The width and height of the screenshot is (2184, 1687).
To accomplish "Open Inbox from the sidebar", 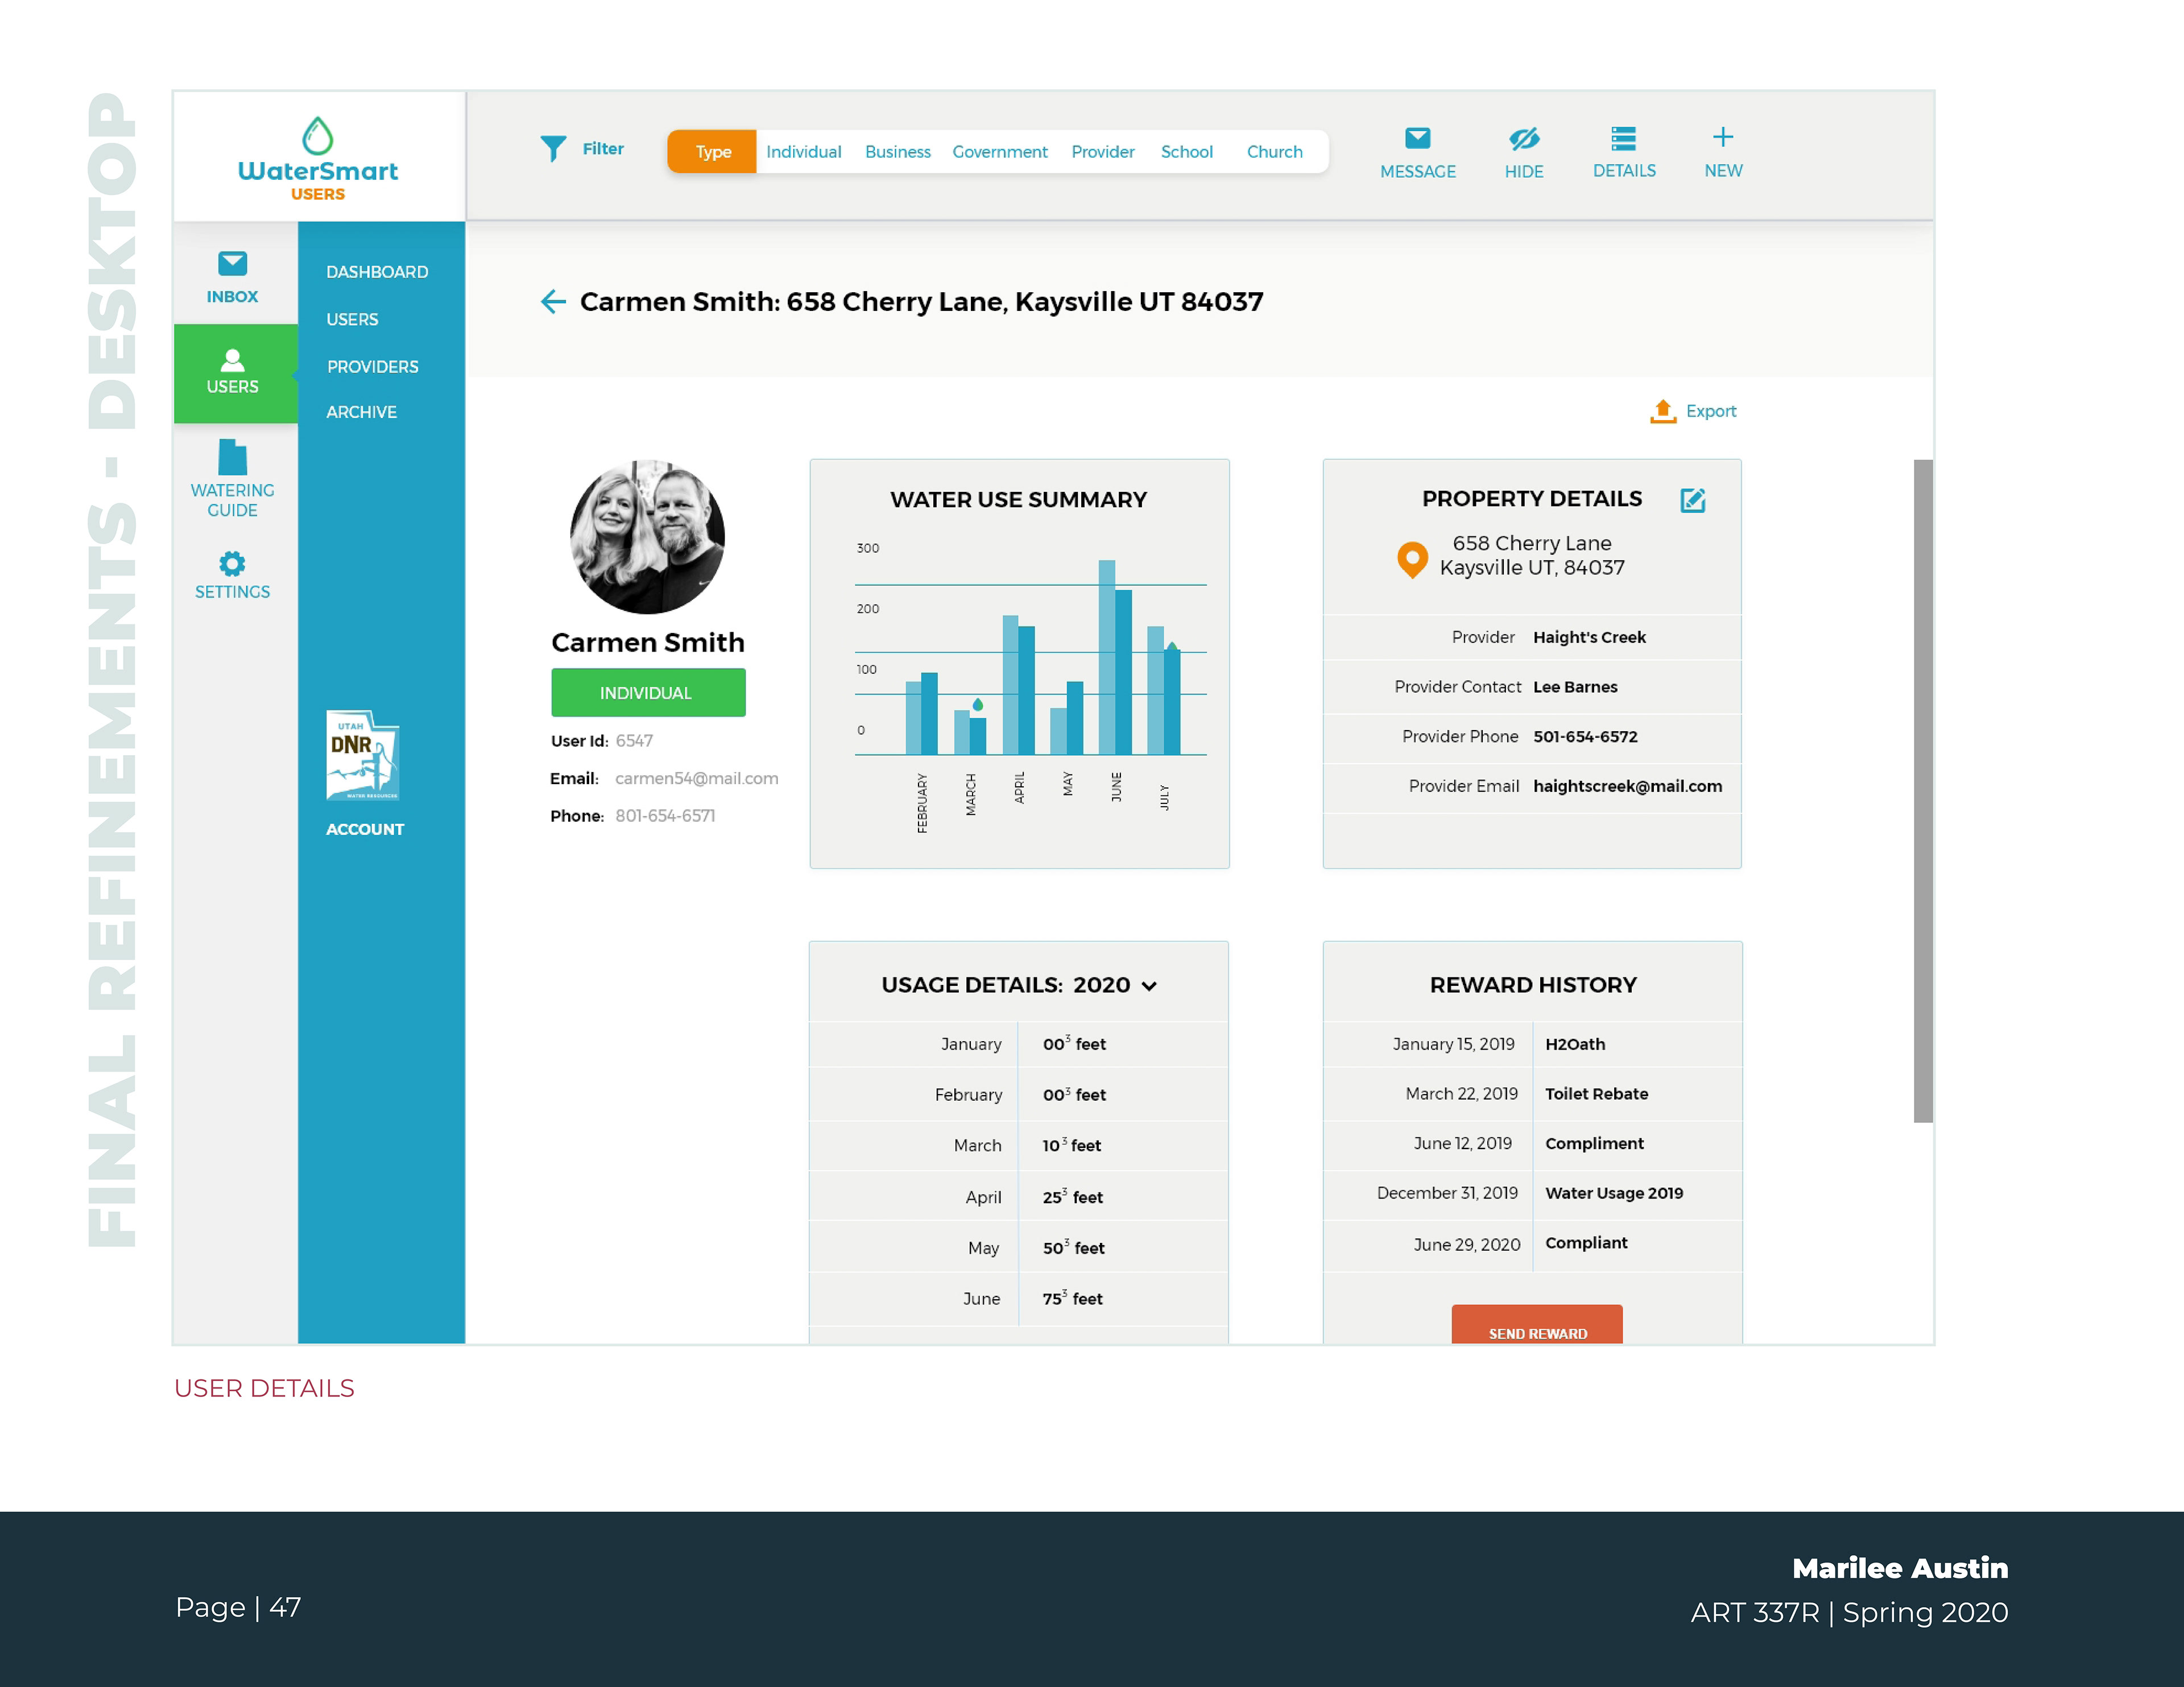I will (x=232, y=277).
